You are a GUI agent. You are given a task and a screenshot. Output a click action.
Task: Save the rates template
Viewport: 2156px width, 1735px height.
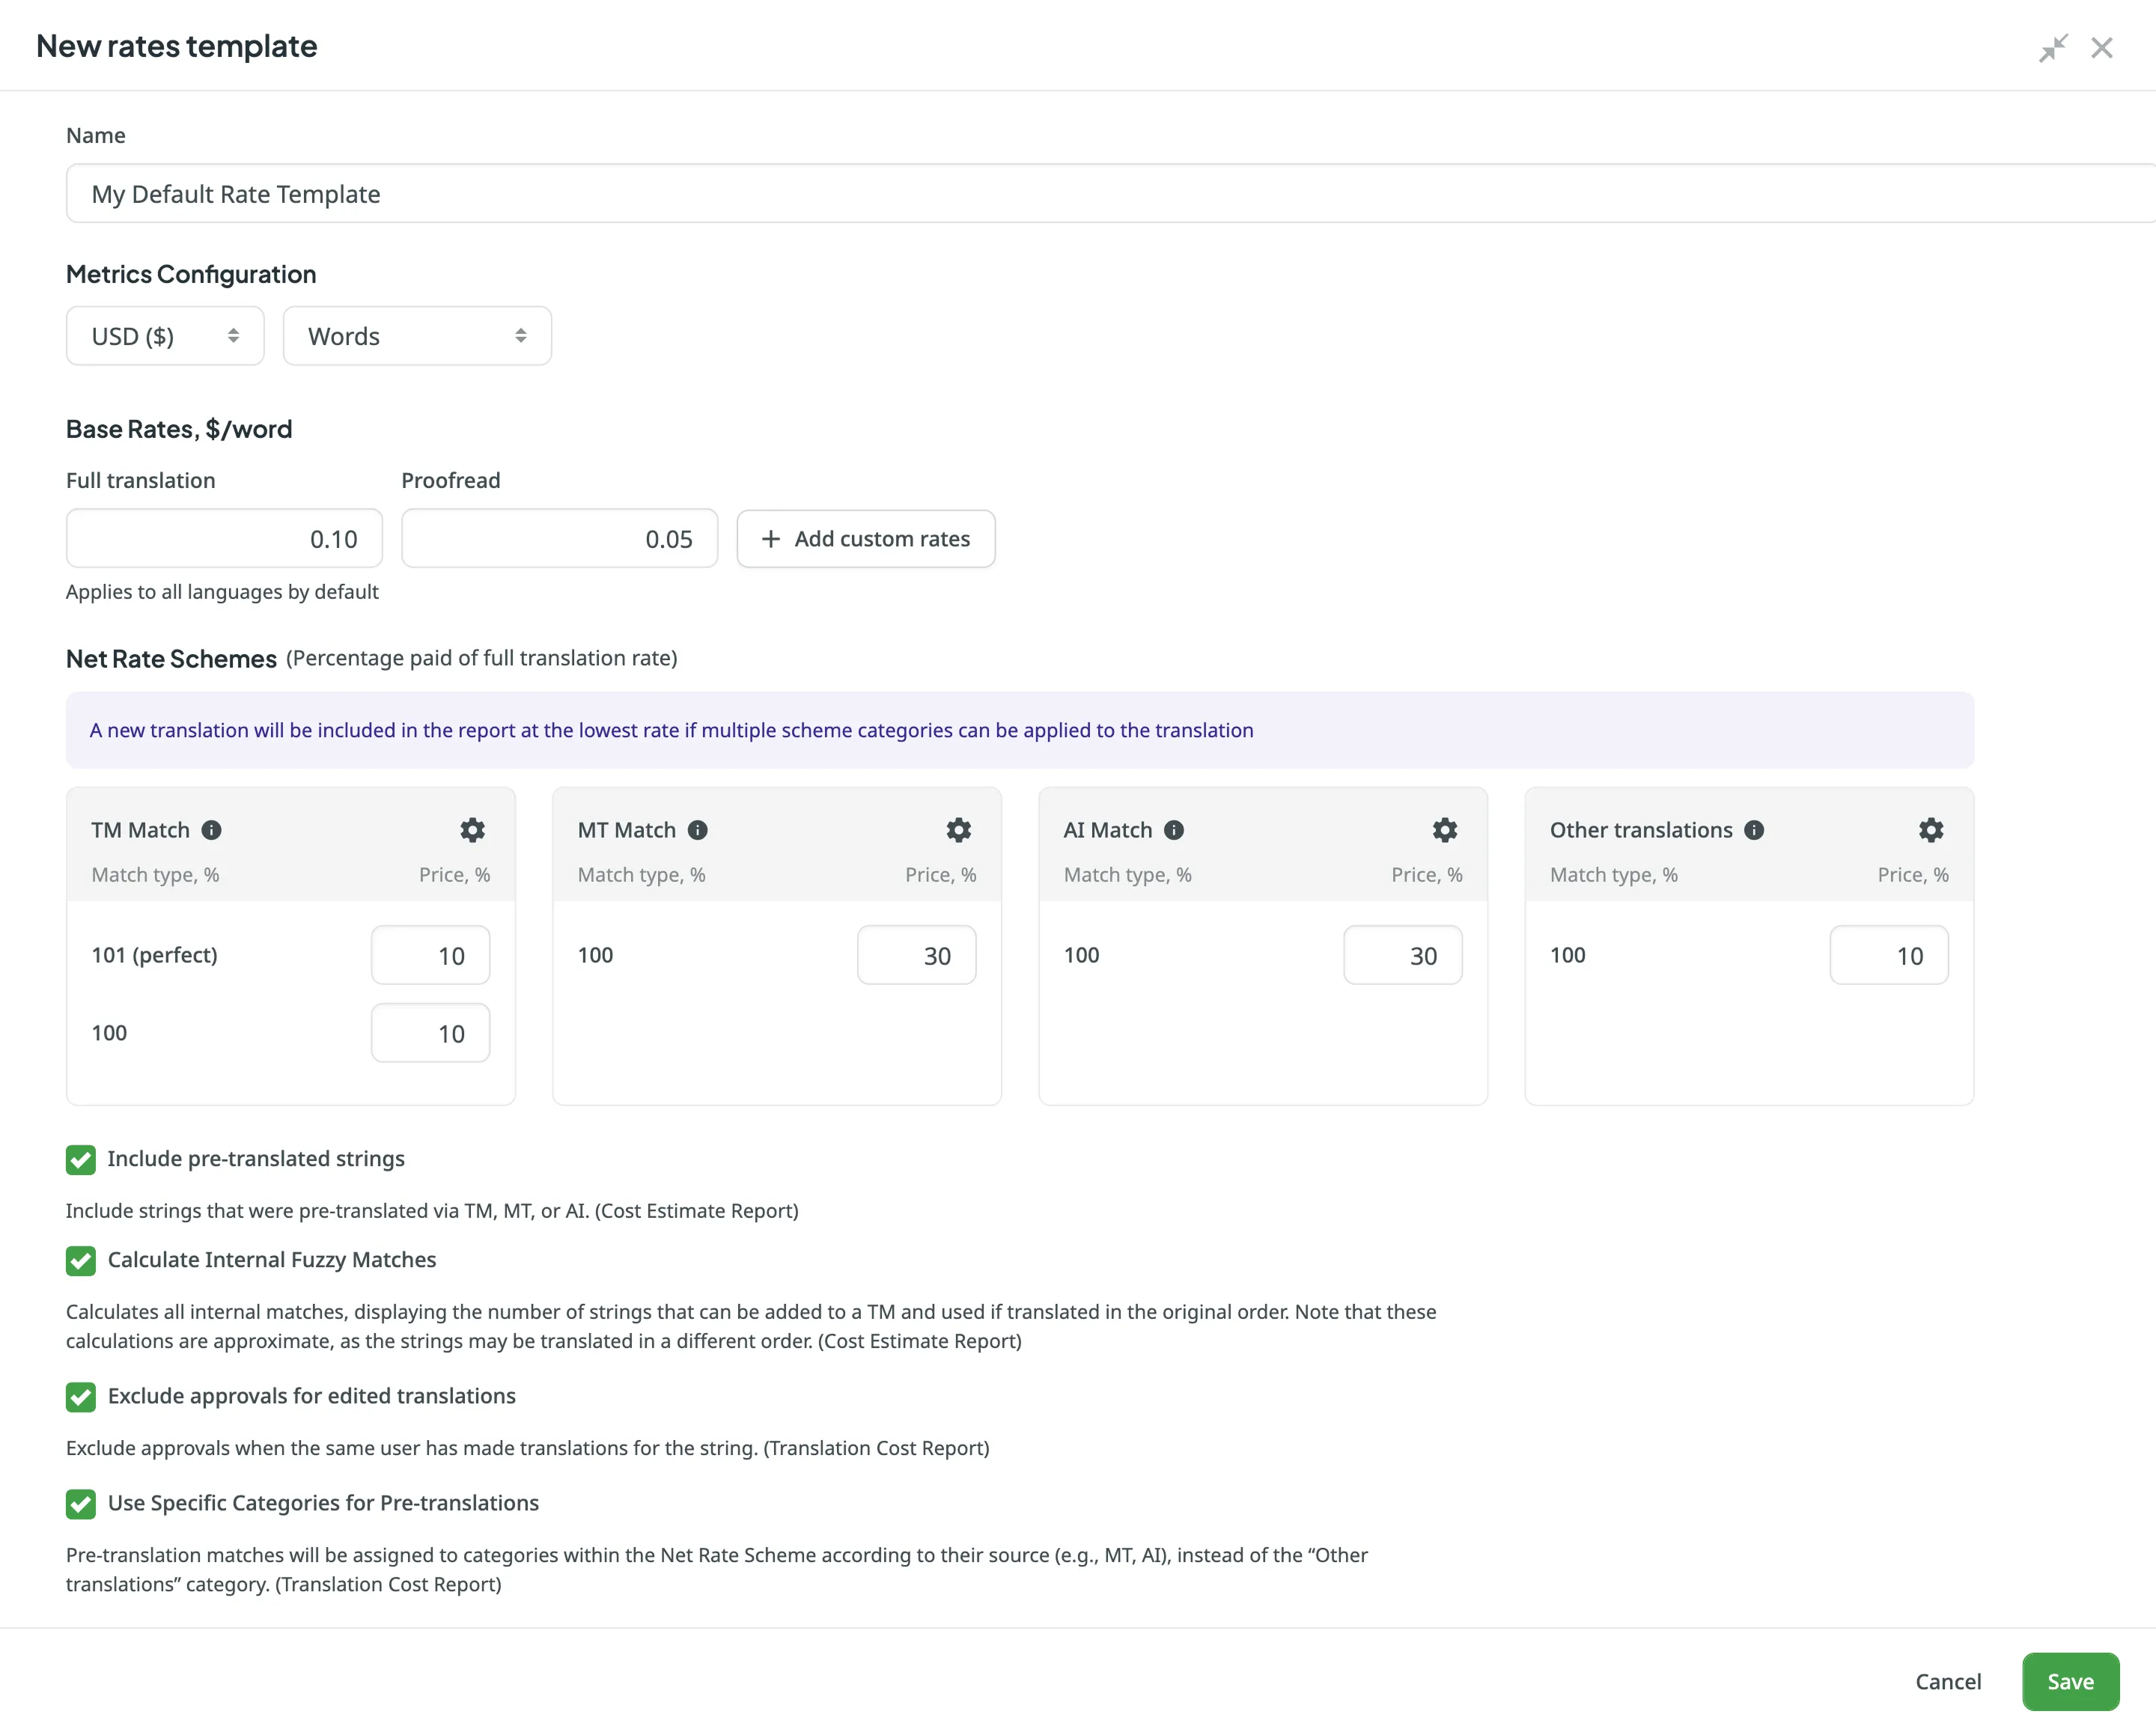[x=2069, y=1681]
